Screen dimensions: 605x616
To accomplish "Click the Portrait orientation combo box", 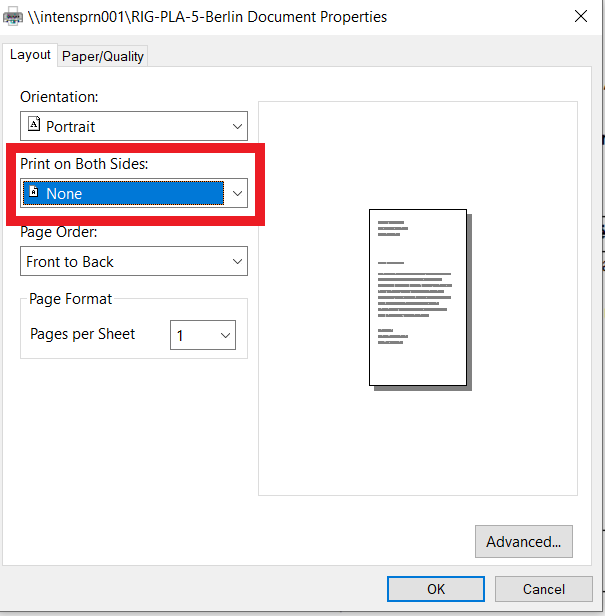I will point(134,126).
